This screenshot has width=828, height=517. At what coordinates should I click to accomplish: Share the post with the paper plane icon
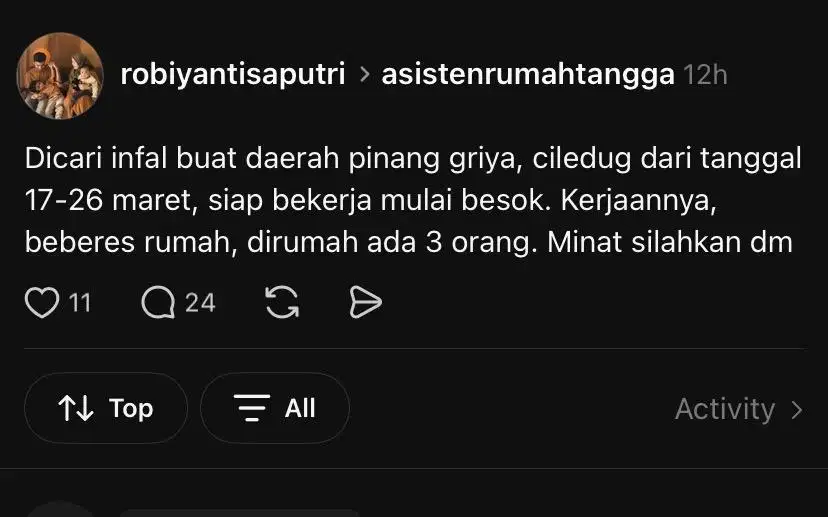pyautogui.click(x=365, y=303)
